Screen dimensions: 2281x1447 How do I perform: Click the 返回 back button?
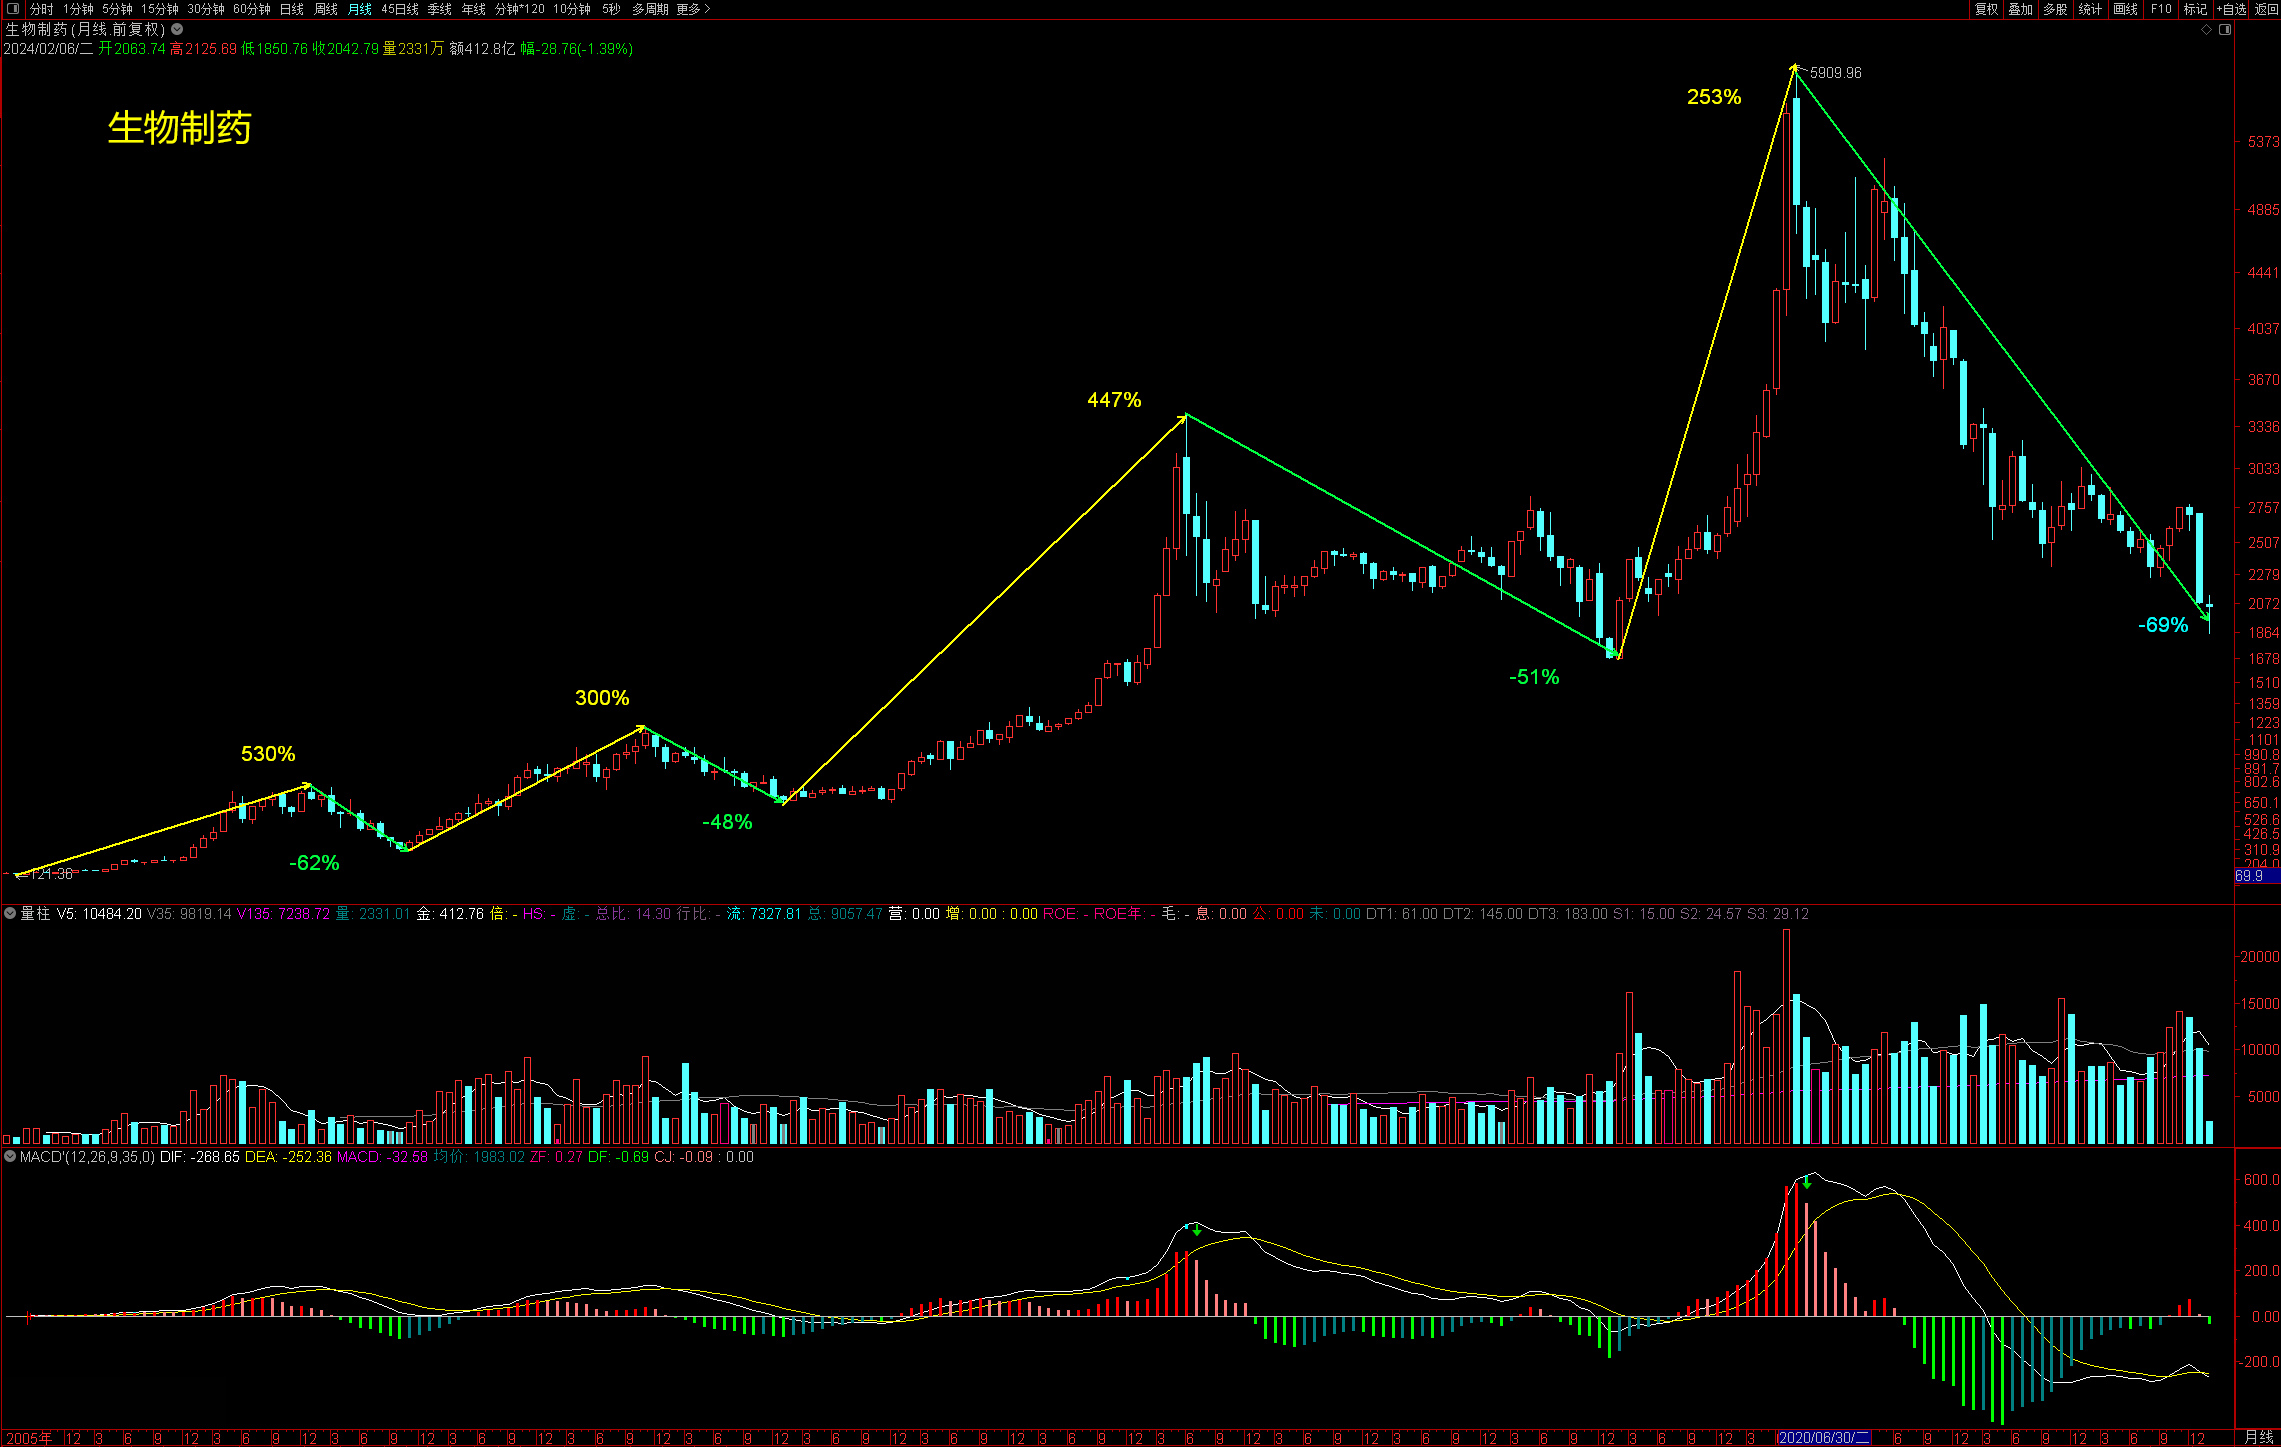pyautogui.click(x=2266, y=9)
